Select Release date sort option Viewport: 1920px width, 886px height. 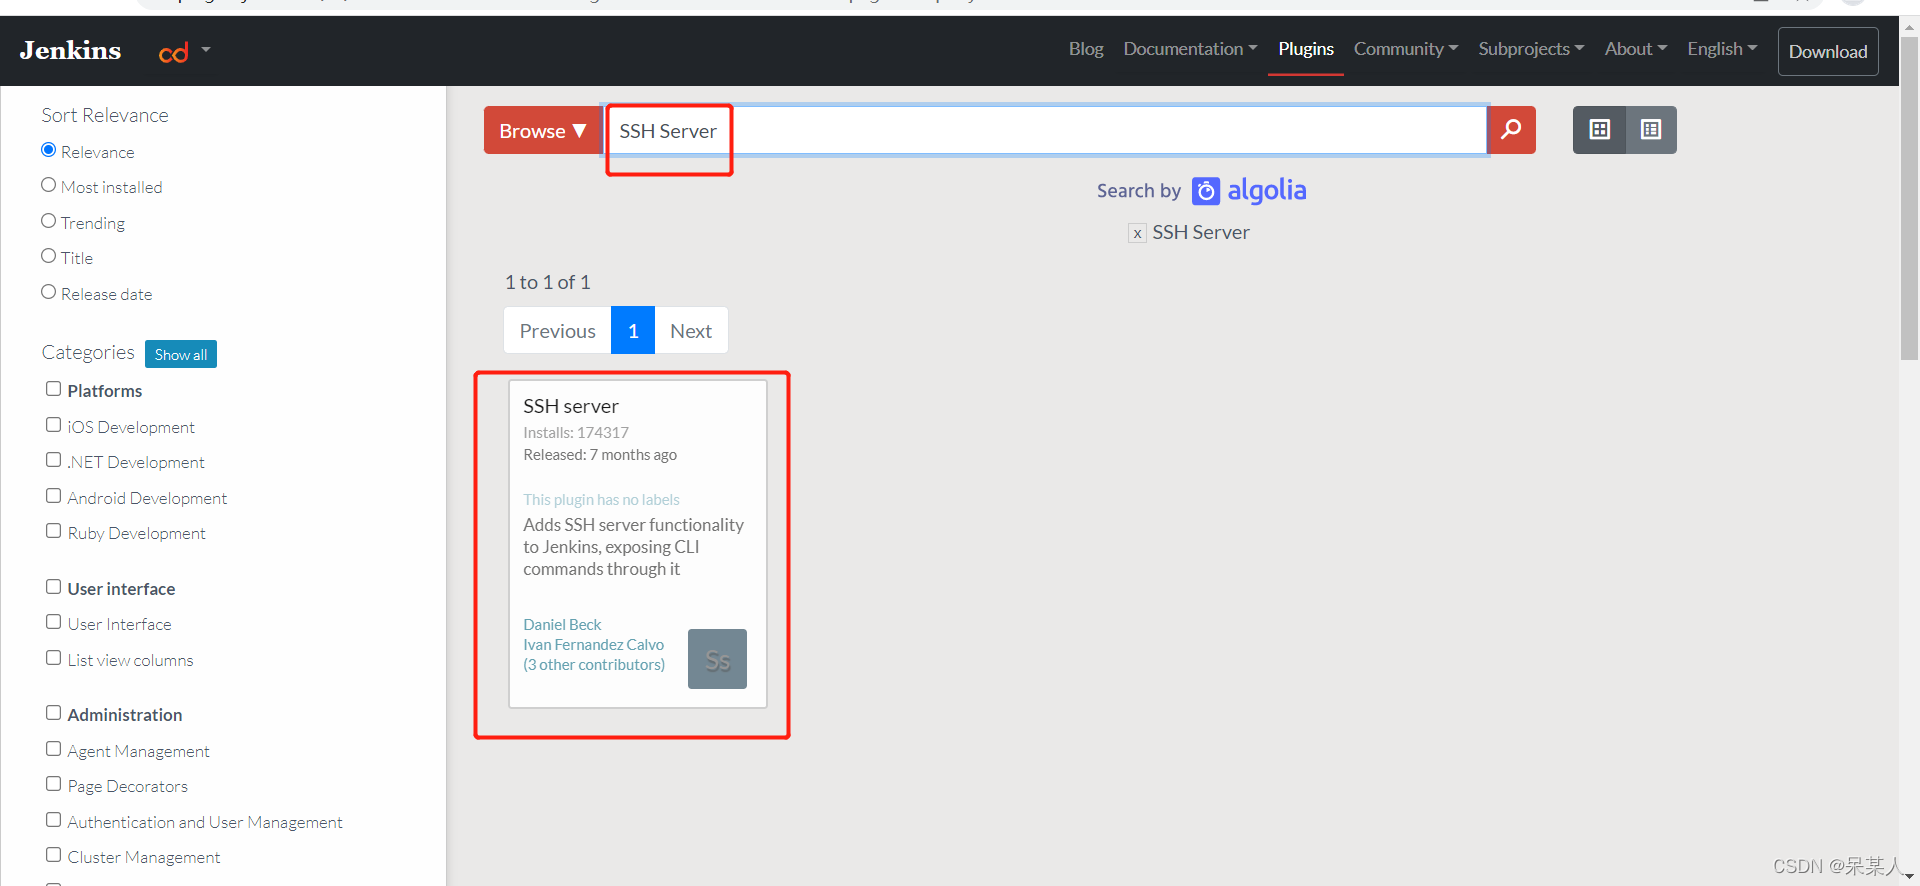(48, 292)
